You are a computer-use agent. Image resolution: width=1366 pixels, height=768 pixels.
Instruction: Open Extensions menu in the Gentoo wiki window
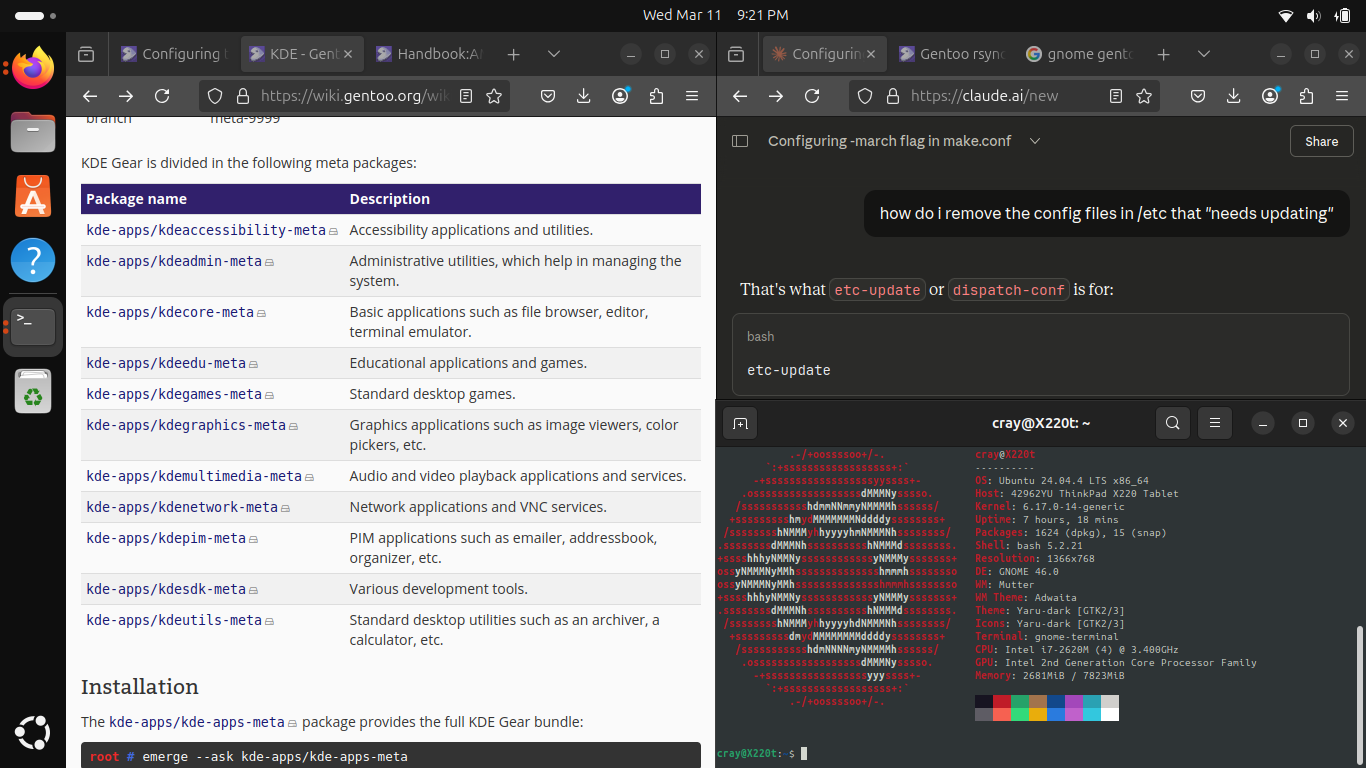pyautogui.click(x=656, y=96)
